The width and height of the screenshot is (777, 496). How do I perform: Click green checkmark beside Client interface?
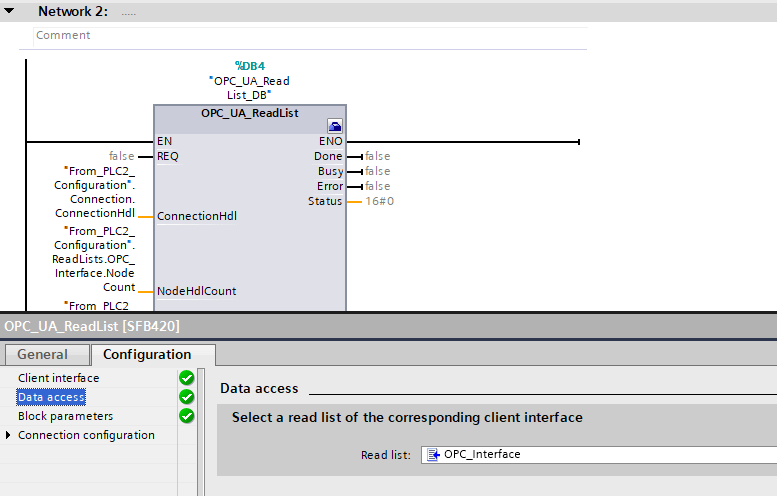tap(186, 378)
